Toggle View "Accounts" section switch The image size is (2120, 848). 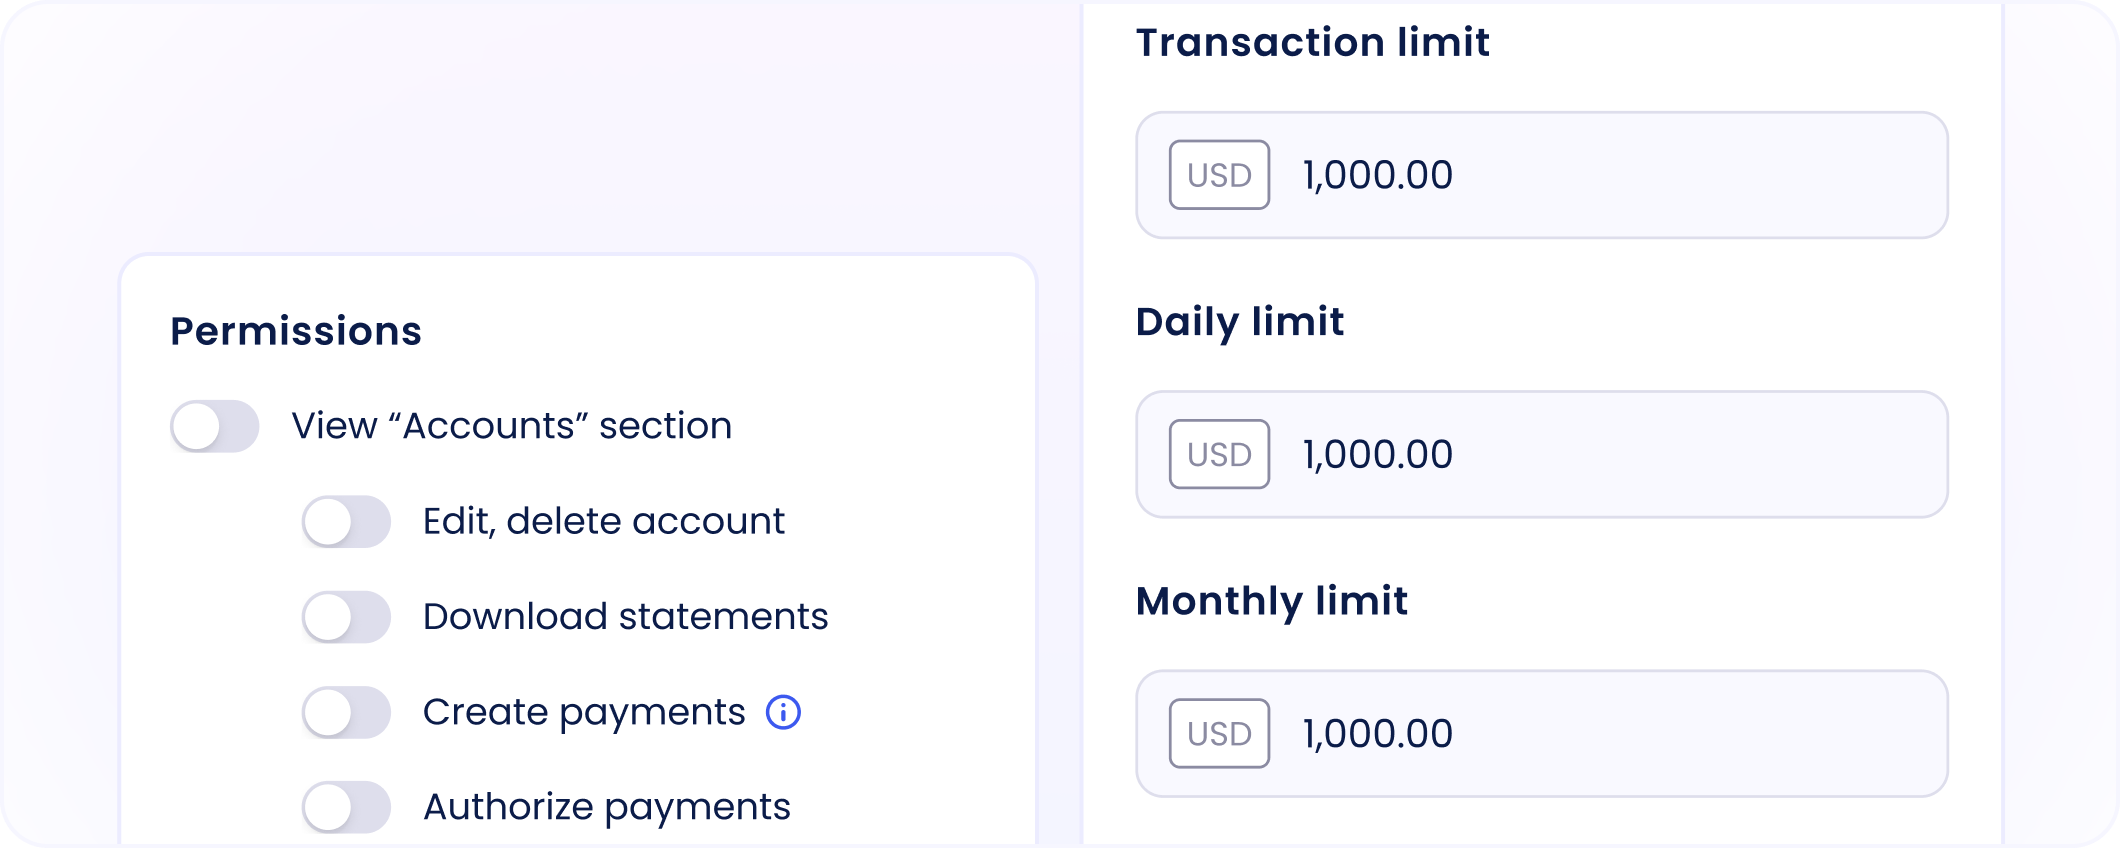coord(215,427)
